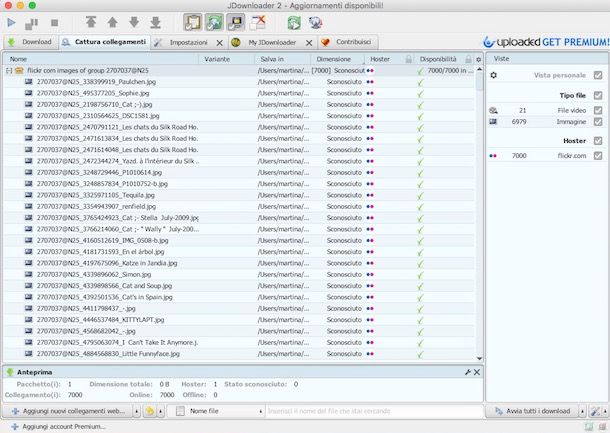610x433 pixels.
Task: Select file 4339898566_Cat and Soup.jpg
Action: pos(104,286)
